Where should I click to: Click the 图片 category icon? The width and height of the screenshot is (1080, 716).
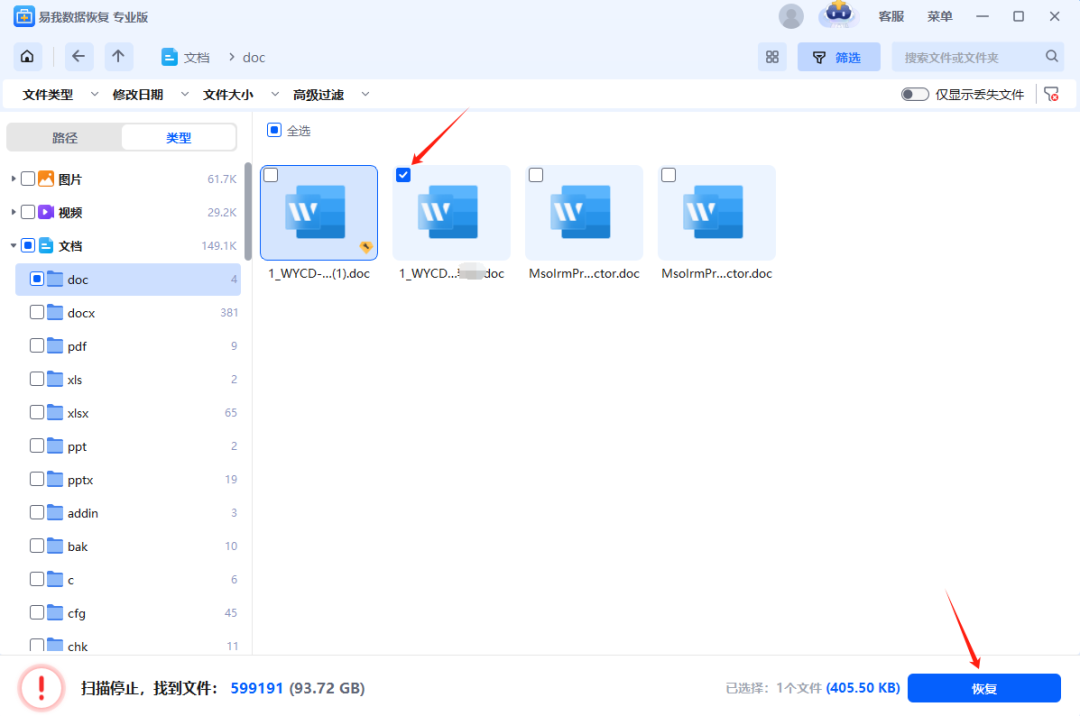click(46, 179)
